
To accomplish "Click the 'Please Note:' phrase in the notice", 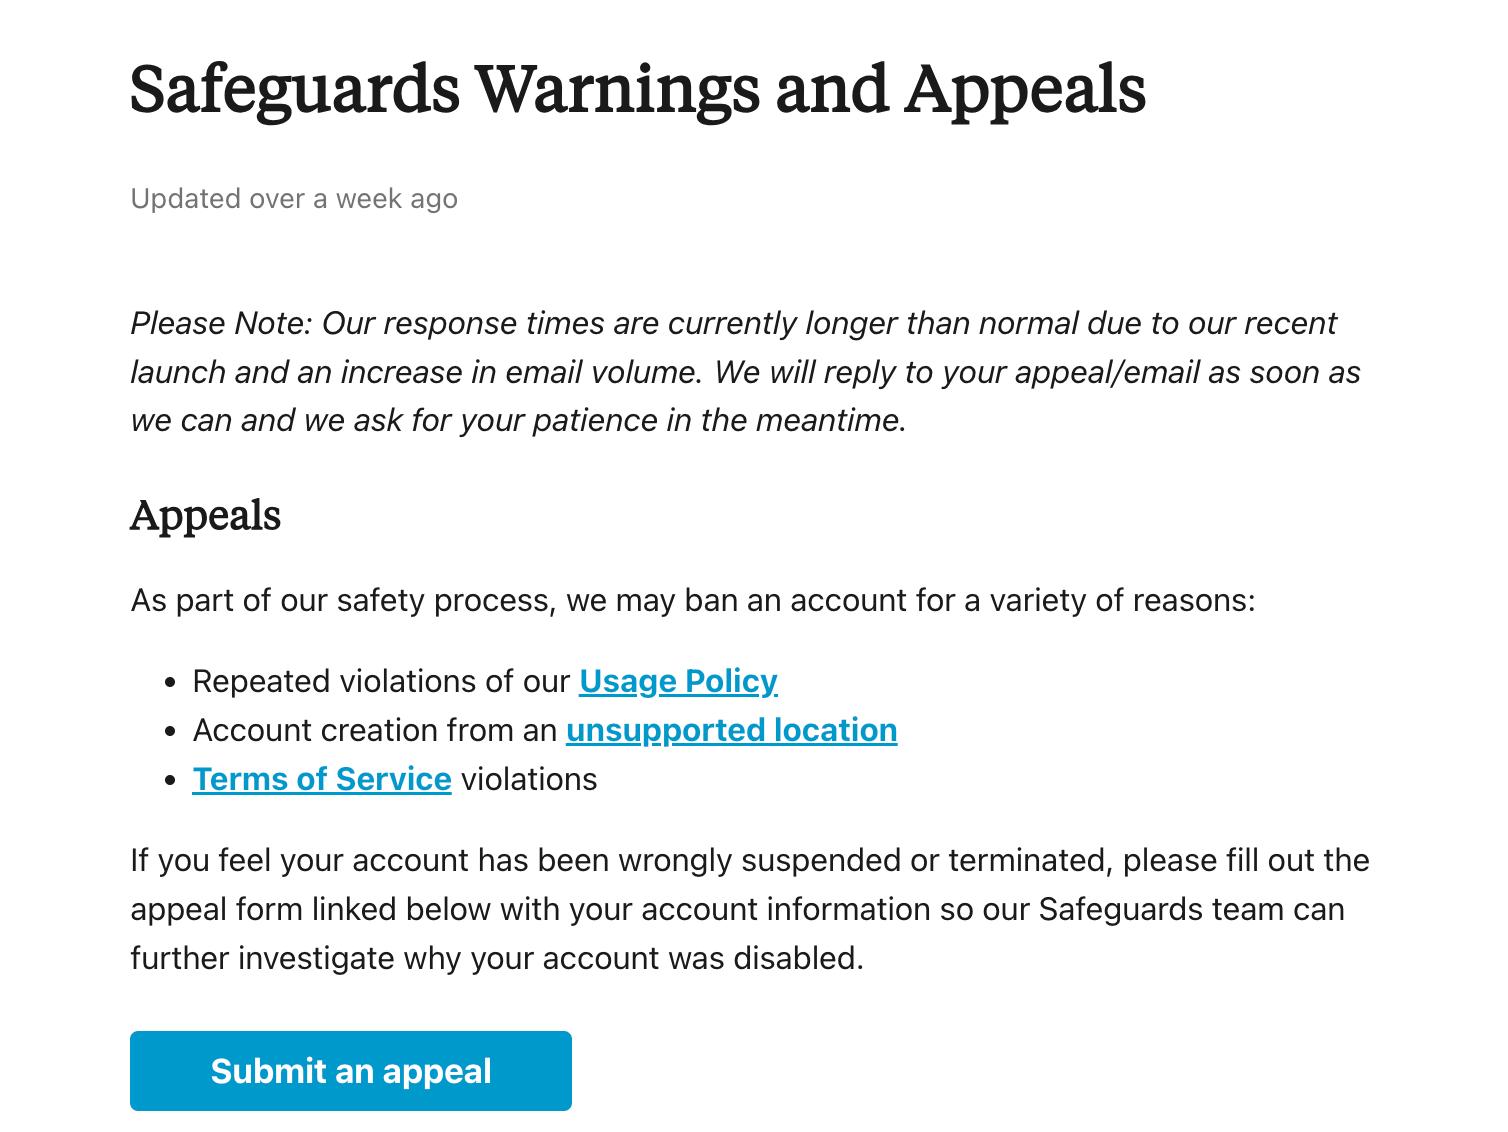I will click(222, 323).
